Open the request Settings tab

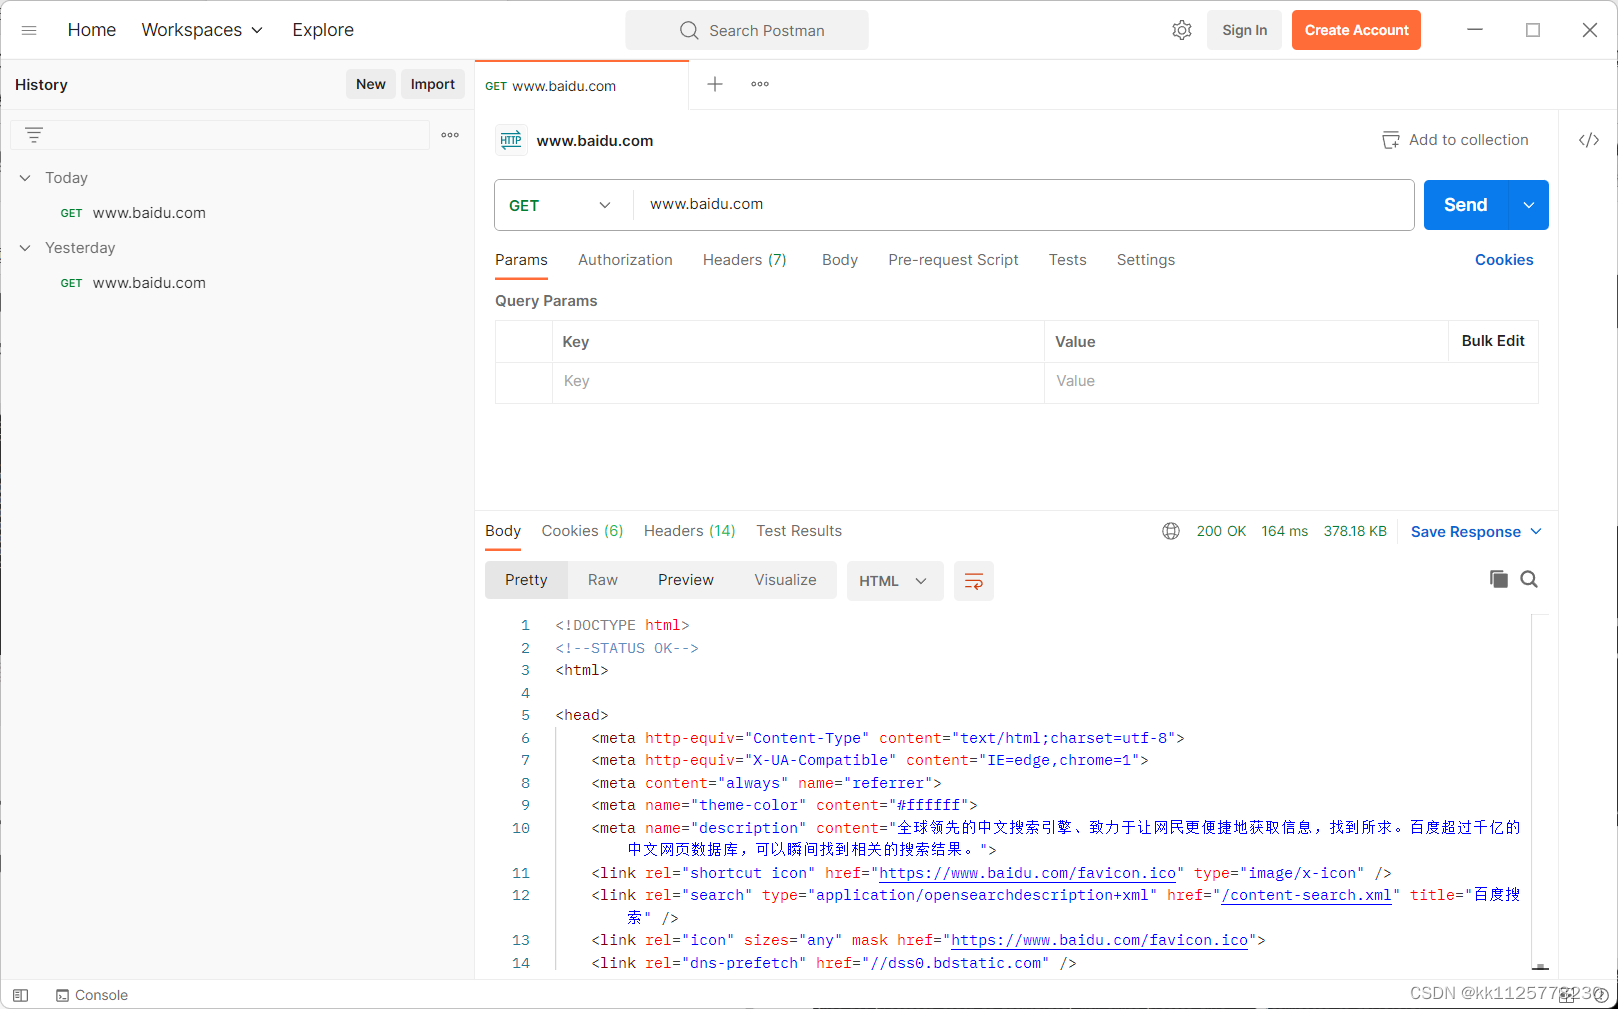pyautogui.click(x=1146, y=260)
